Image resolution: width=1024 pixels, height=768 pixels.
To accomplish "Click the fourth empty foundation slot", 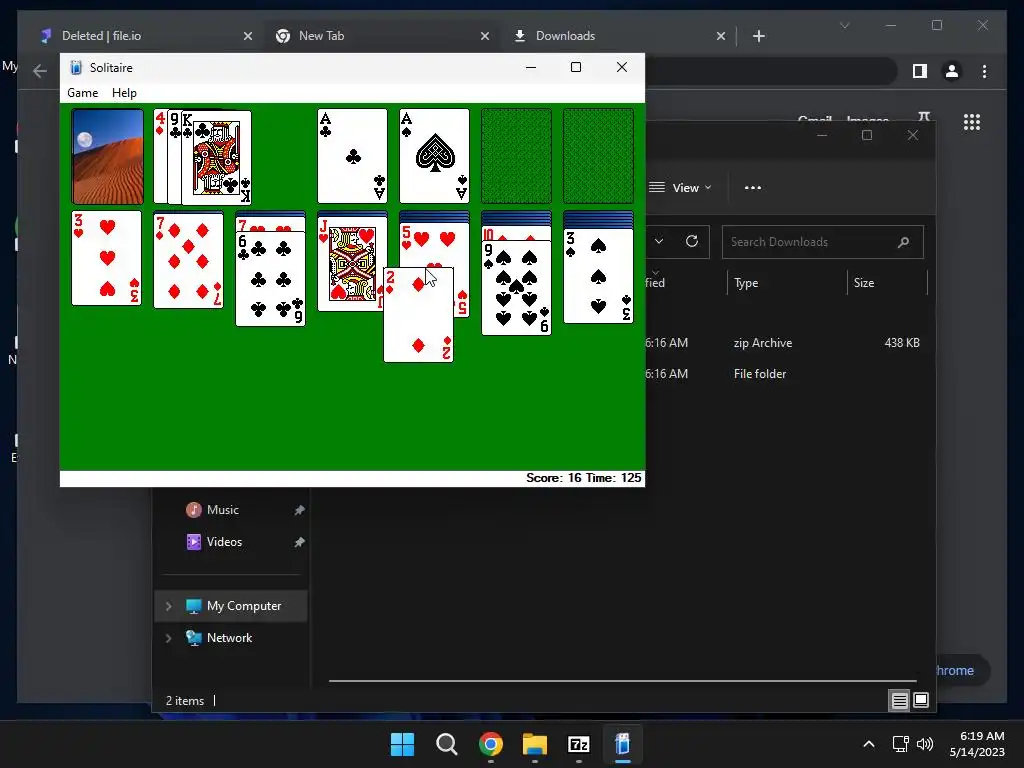I will 598,157.
